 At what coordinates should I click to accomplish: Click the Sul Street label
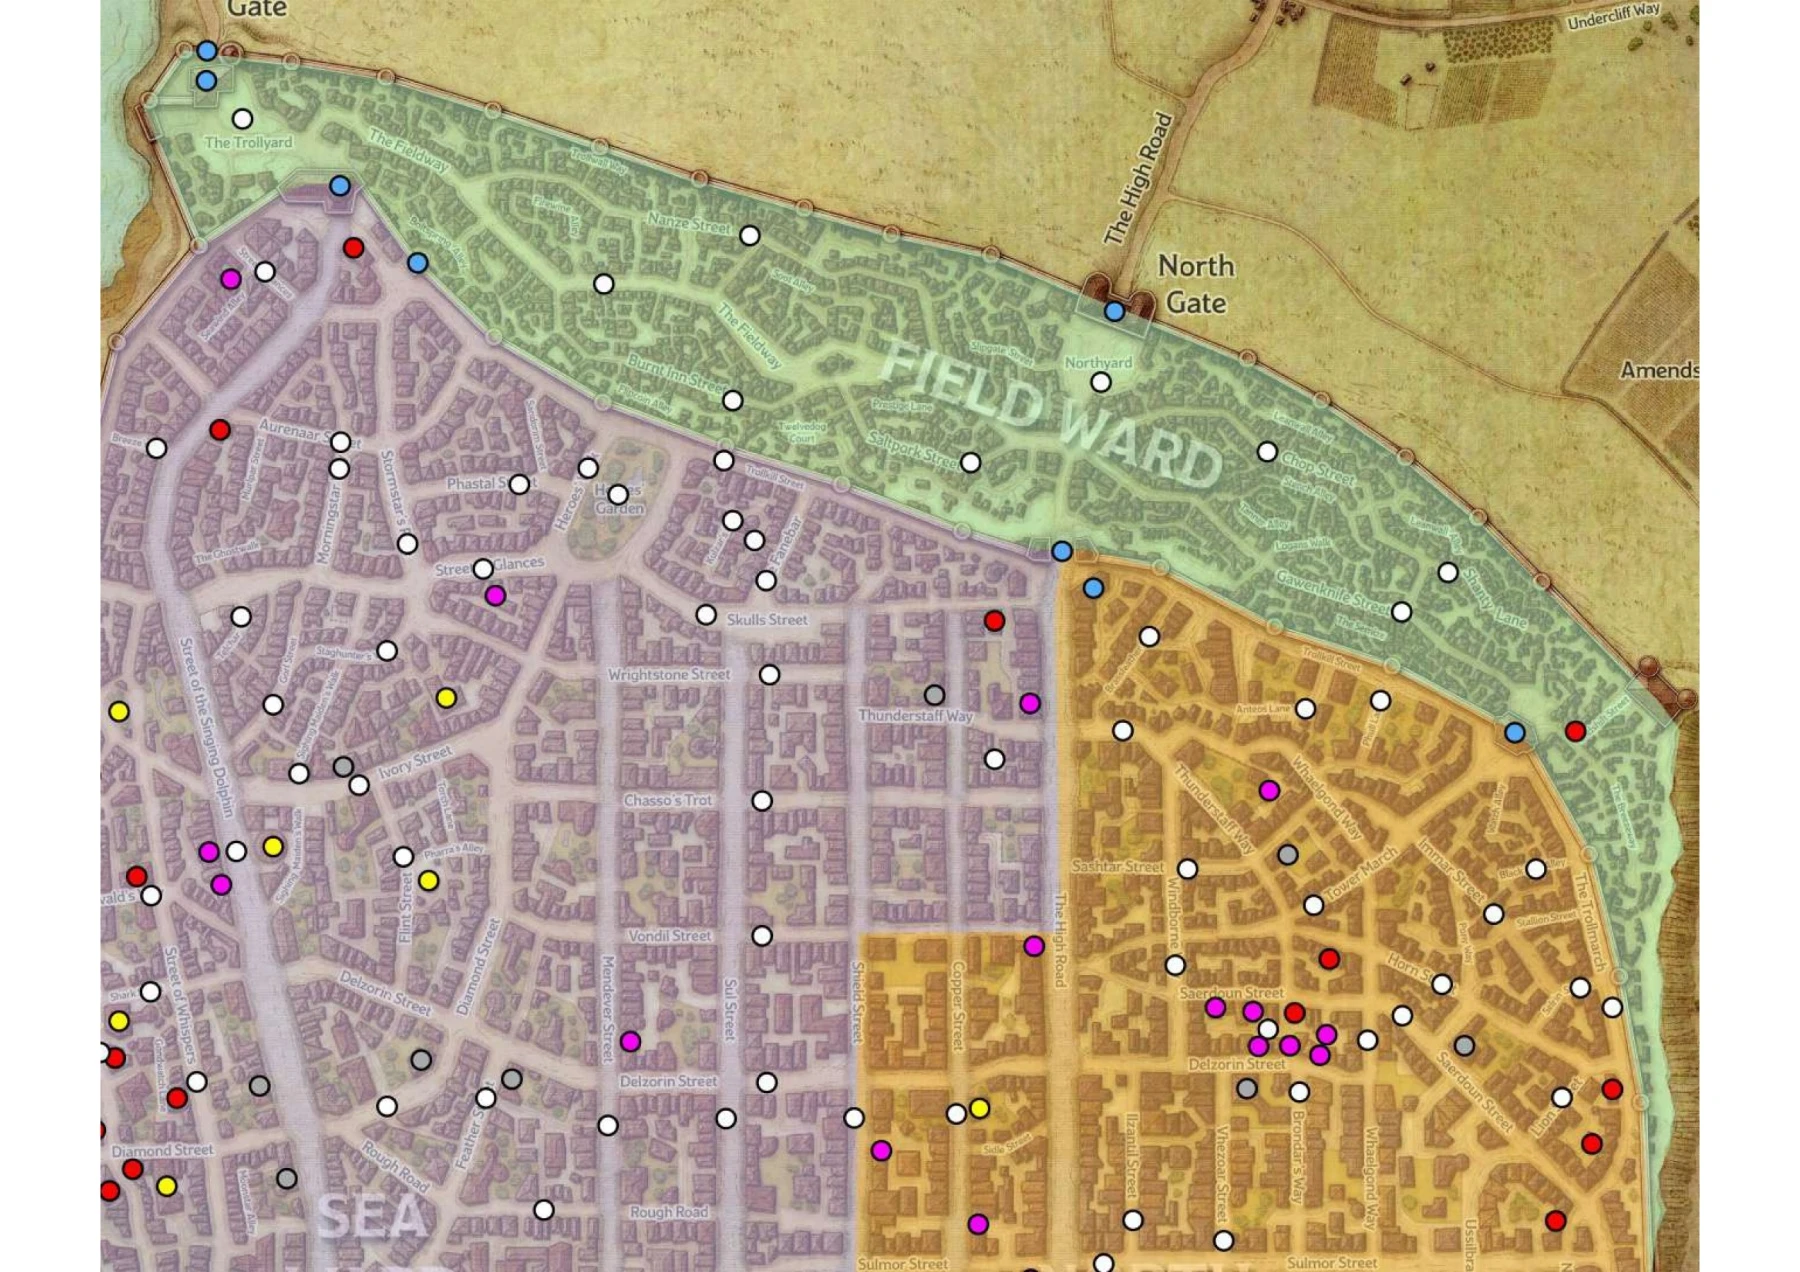tap(730, 1009)
